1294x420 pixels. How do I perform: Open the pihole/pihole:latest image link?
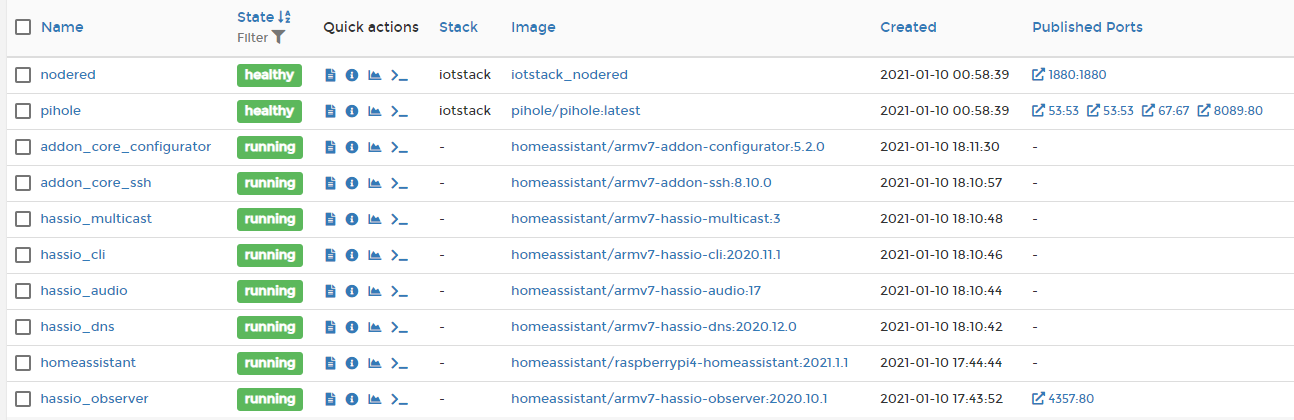(x=575, y=111)
